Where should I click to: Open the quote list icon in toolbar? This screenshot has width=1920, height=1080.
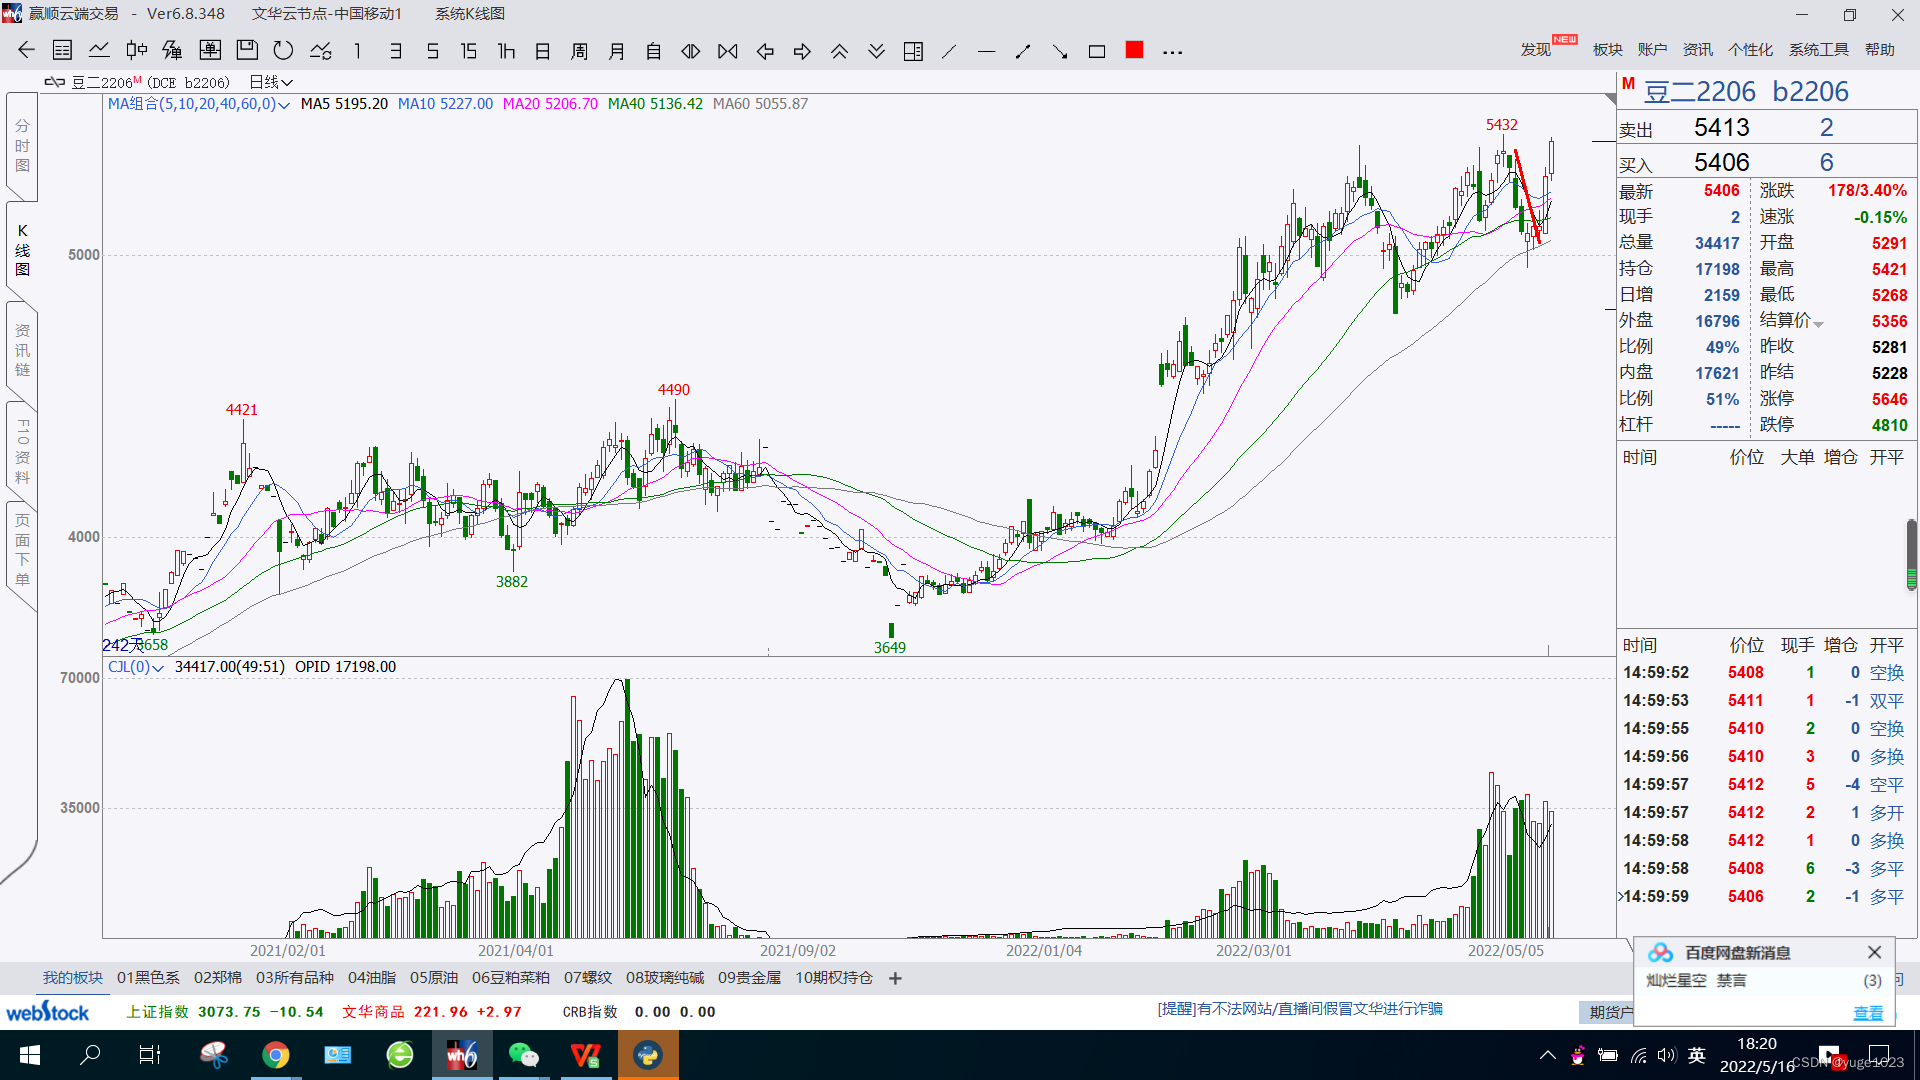coord(62,51)
